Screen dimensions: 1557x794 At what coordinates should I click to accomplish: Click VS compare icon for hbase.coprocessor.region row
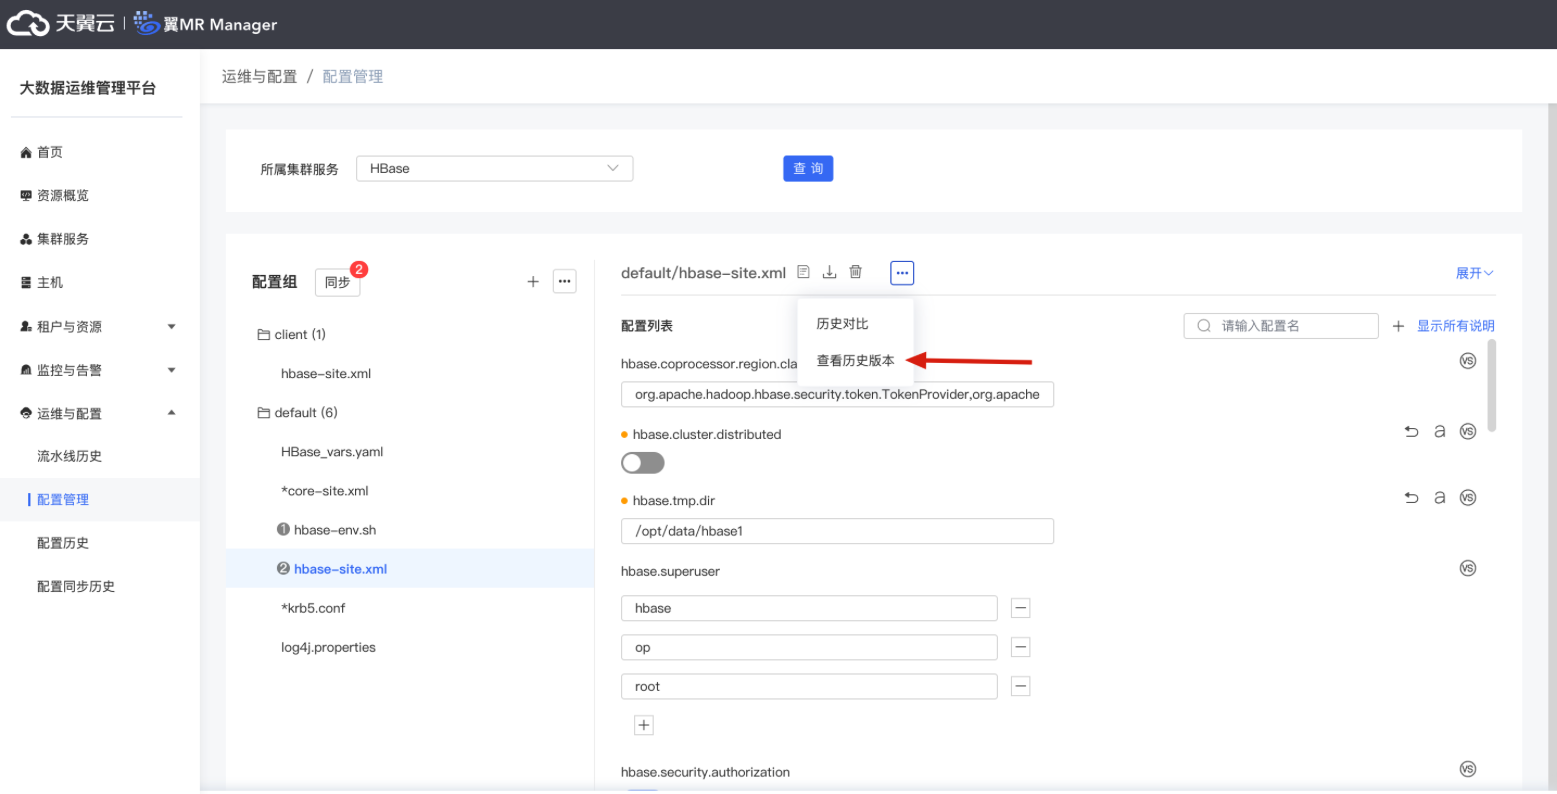point(1468,361)
